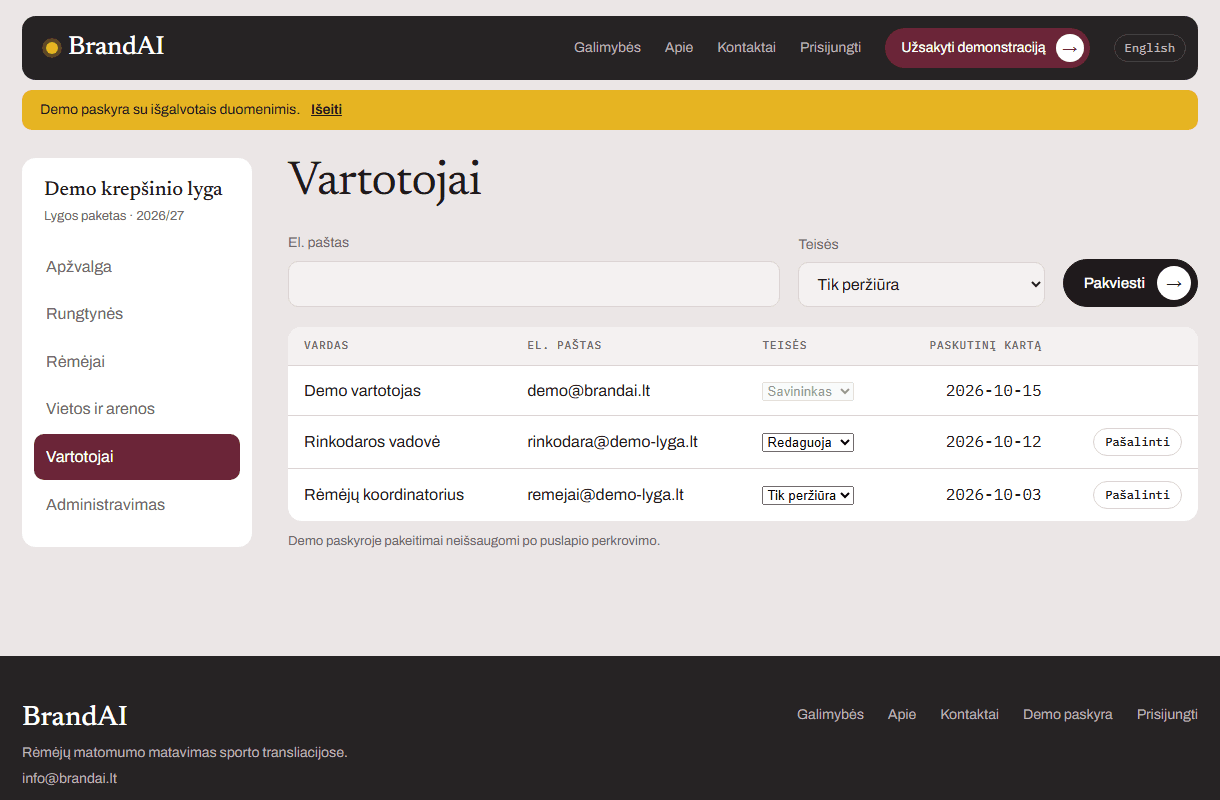Go to Apžvalga in the sidebar

(137, 267)
